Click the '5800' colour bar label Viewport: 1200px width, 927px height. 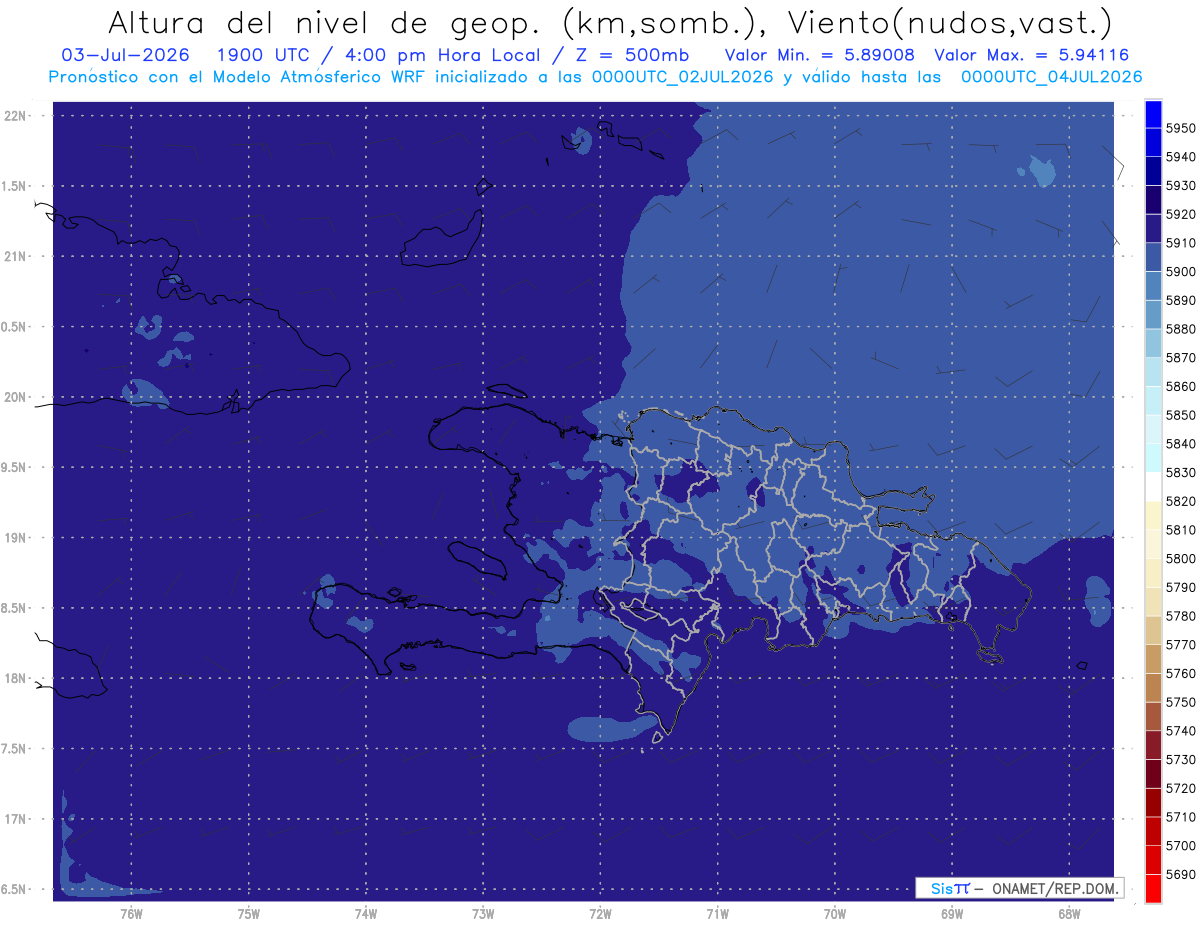point(1181,558)
